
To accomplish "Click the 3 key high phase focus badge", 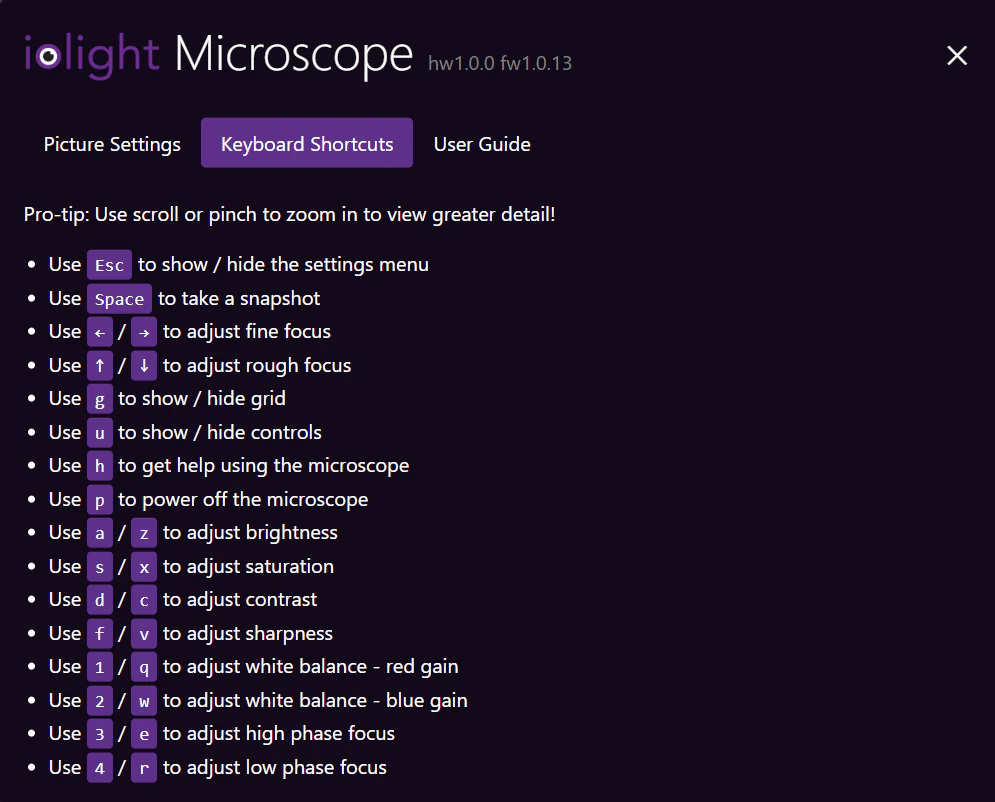I will 99,733.
